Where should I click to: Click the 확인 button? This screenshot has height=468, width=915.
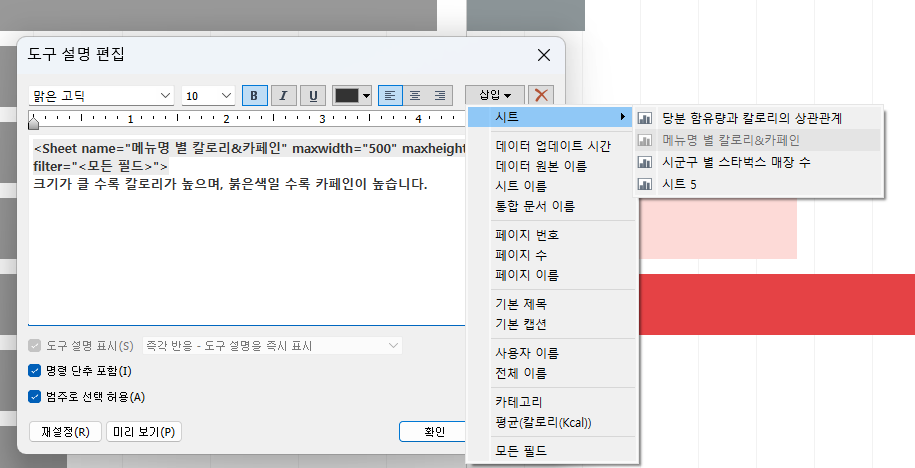point(434,432)
